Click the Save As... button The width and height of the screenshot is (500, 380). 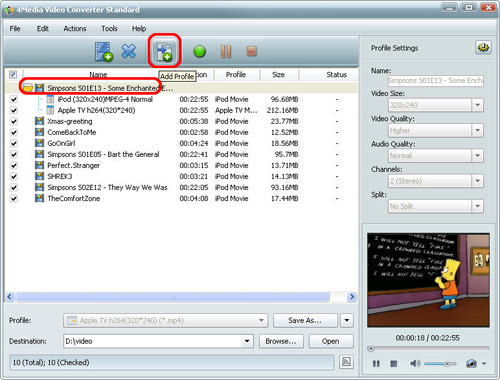305,320
